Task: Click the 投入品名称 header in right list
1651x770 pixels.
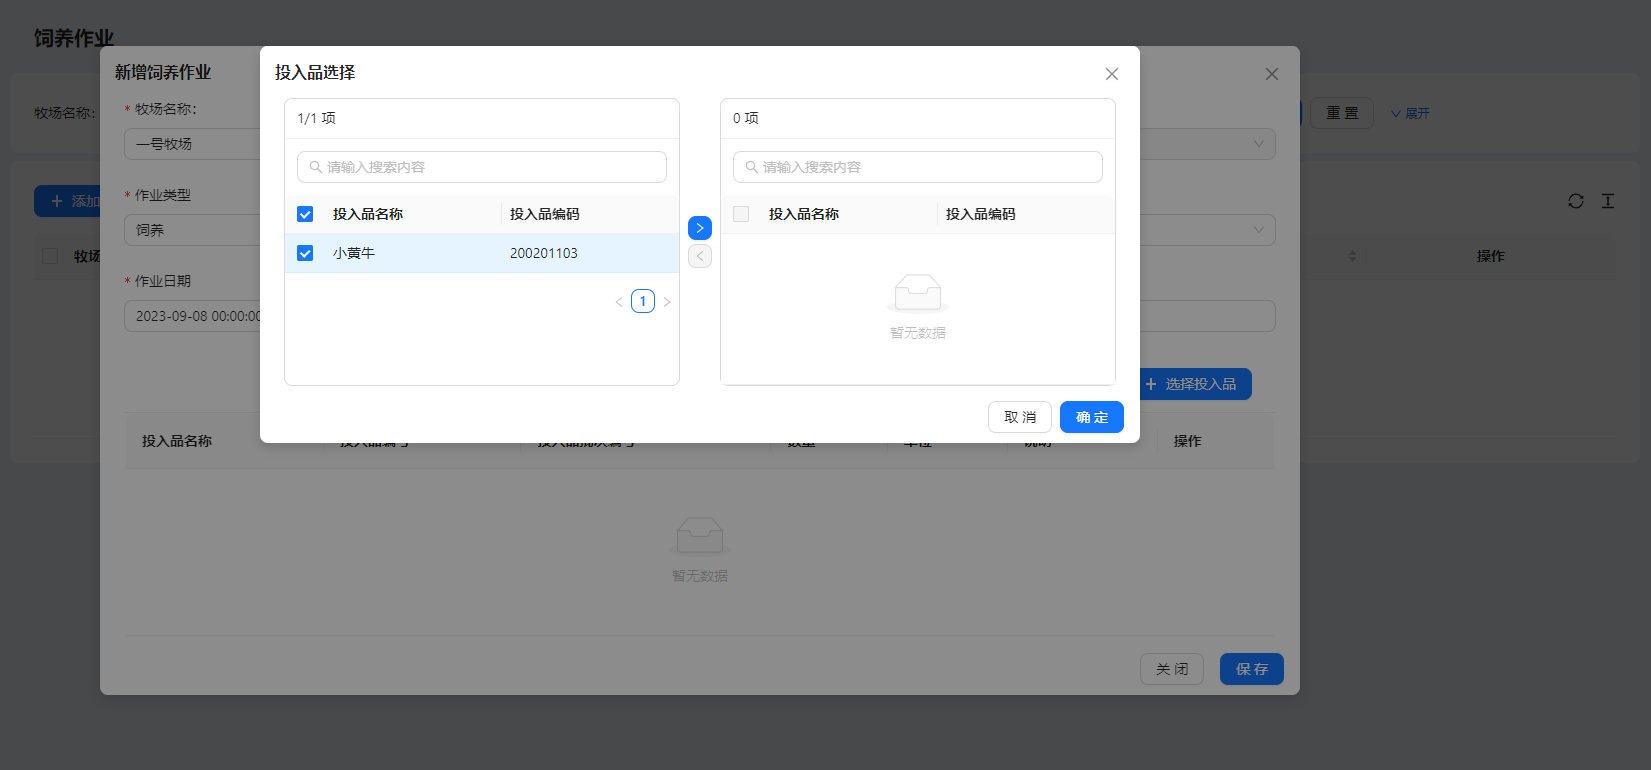Action: (x=804, y=214)
